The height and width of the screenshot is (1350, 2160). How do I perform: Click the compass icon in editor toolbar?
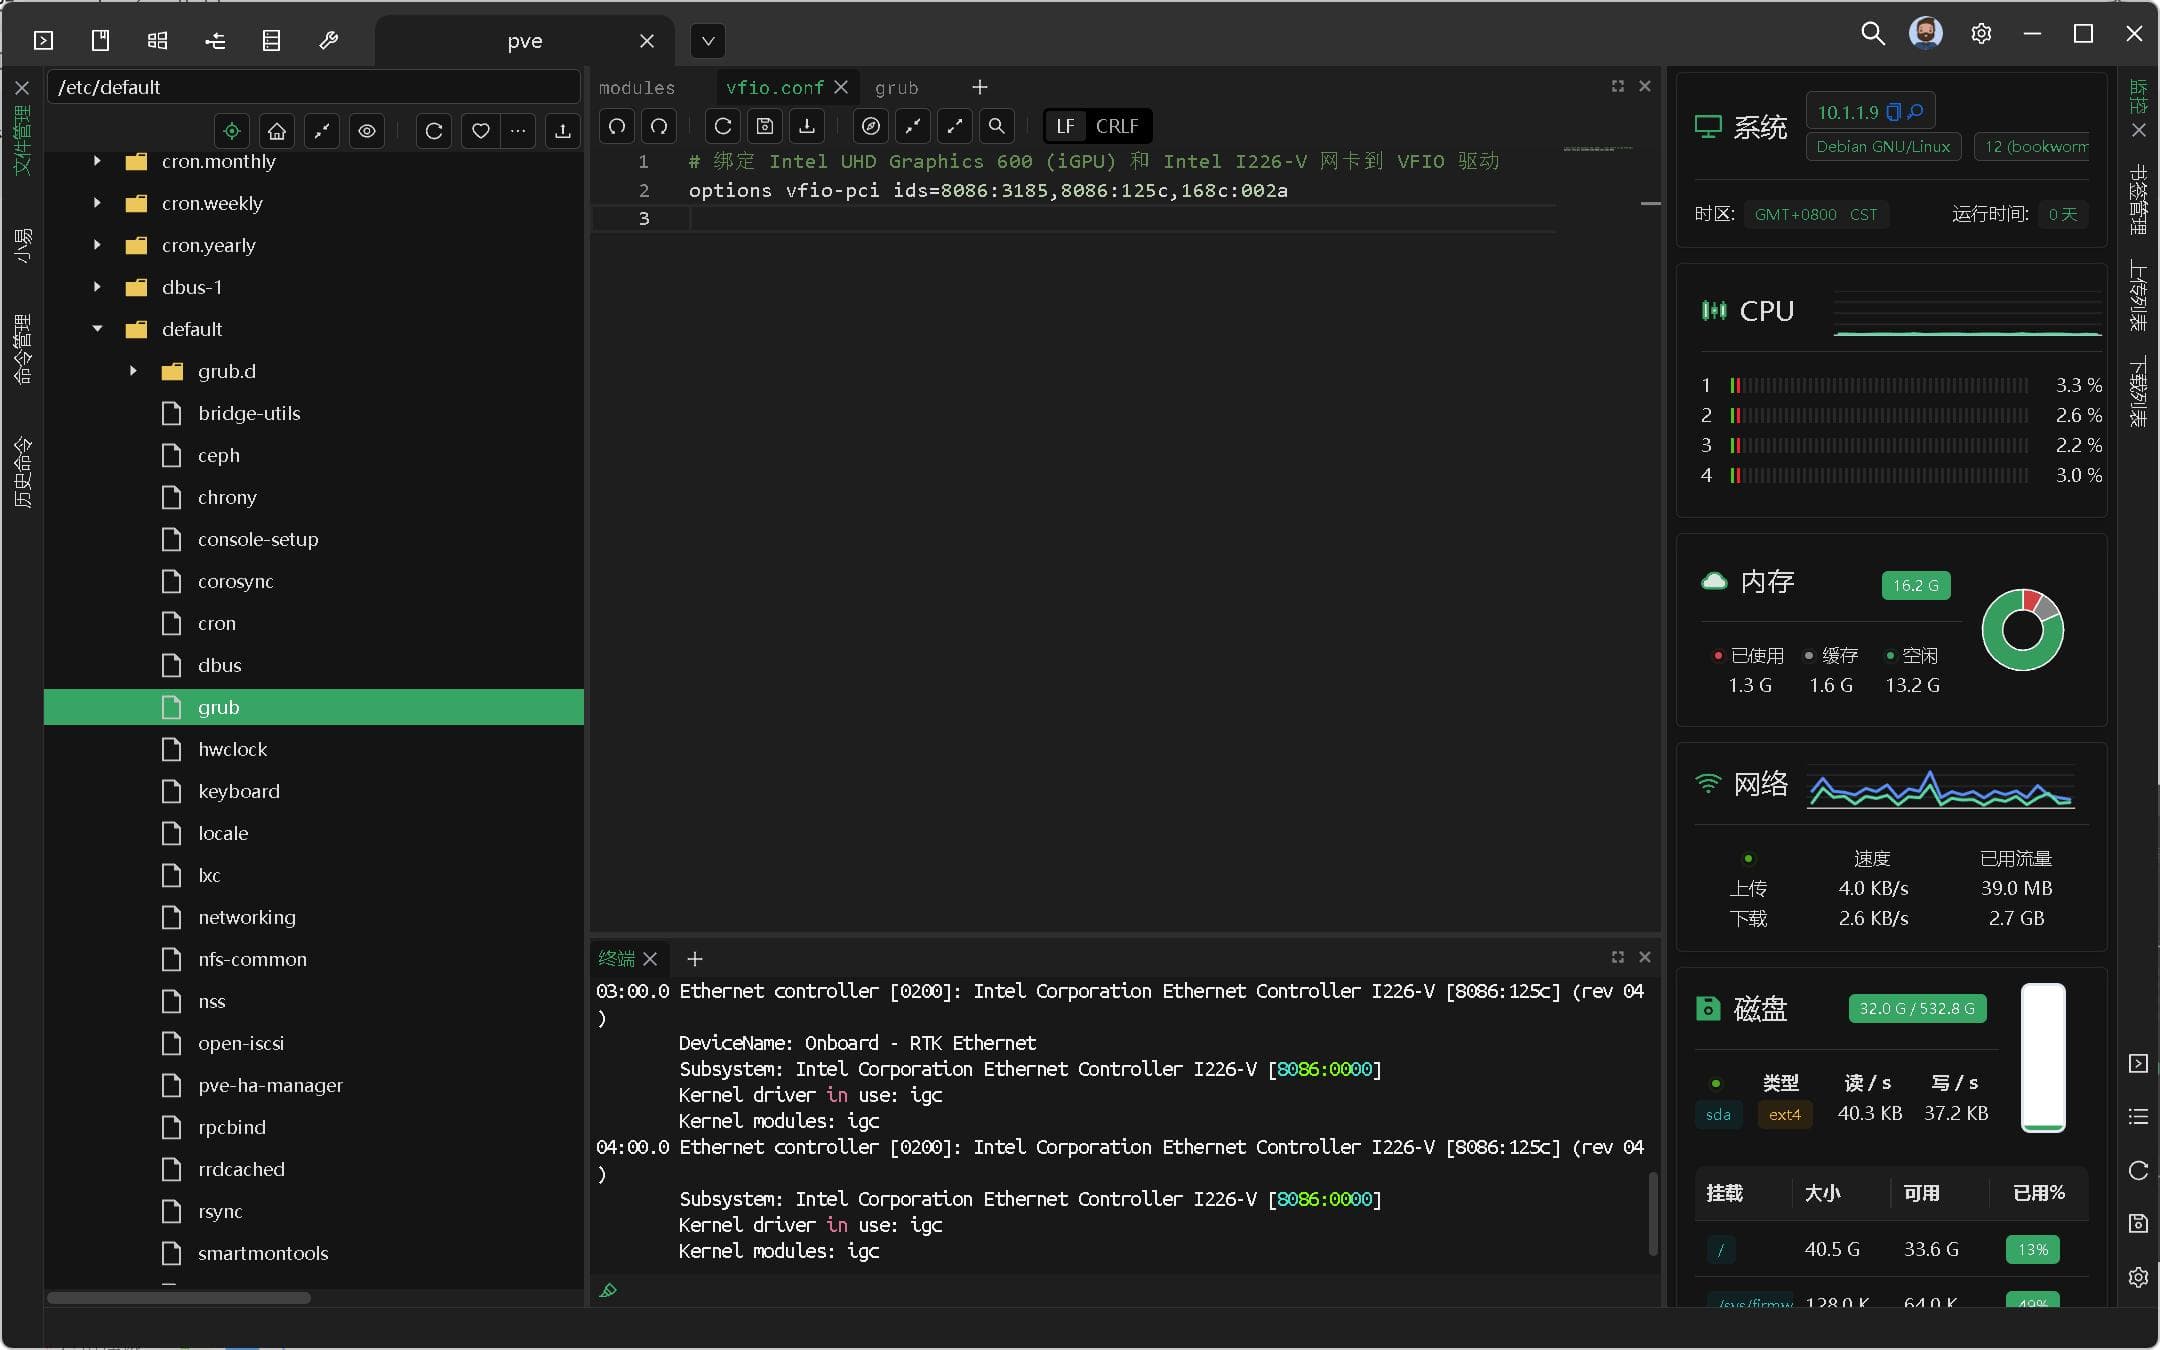coord(871,126)
